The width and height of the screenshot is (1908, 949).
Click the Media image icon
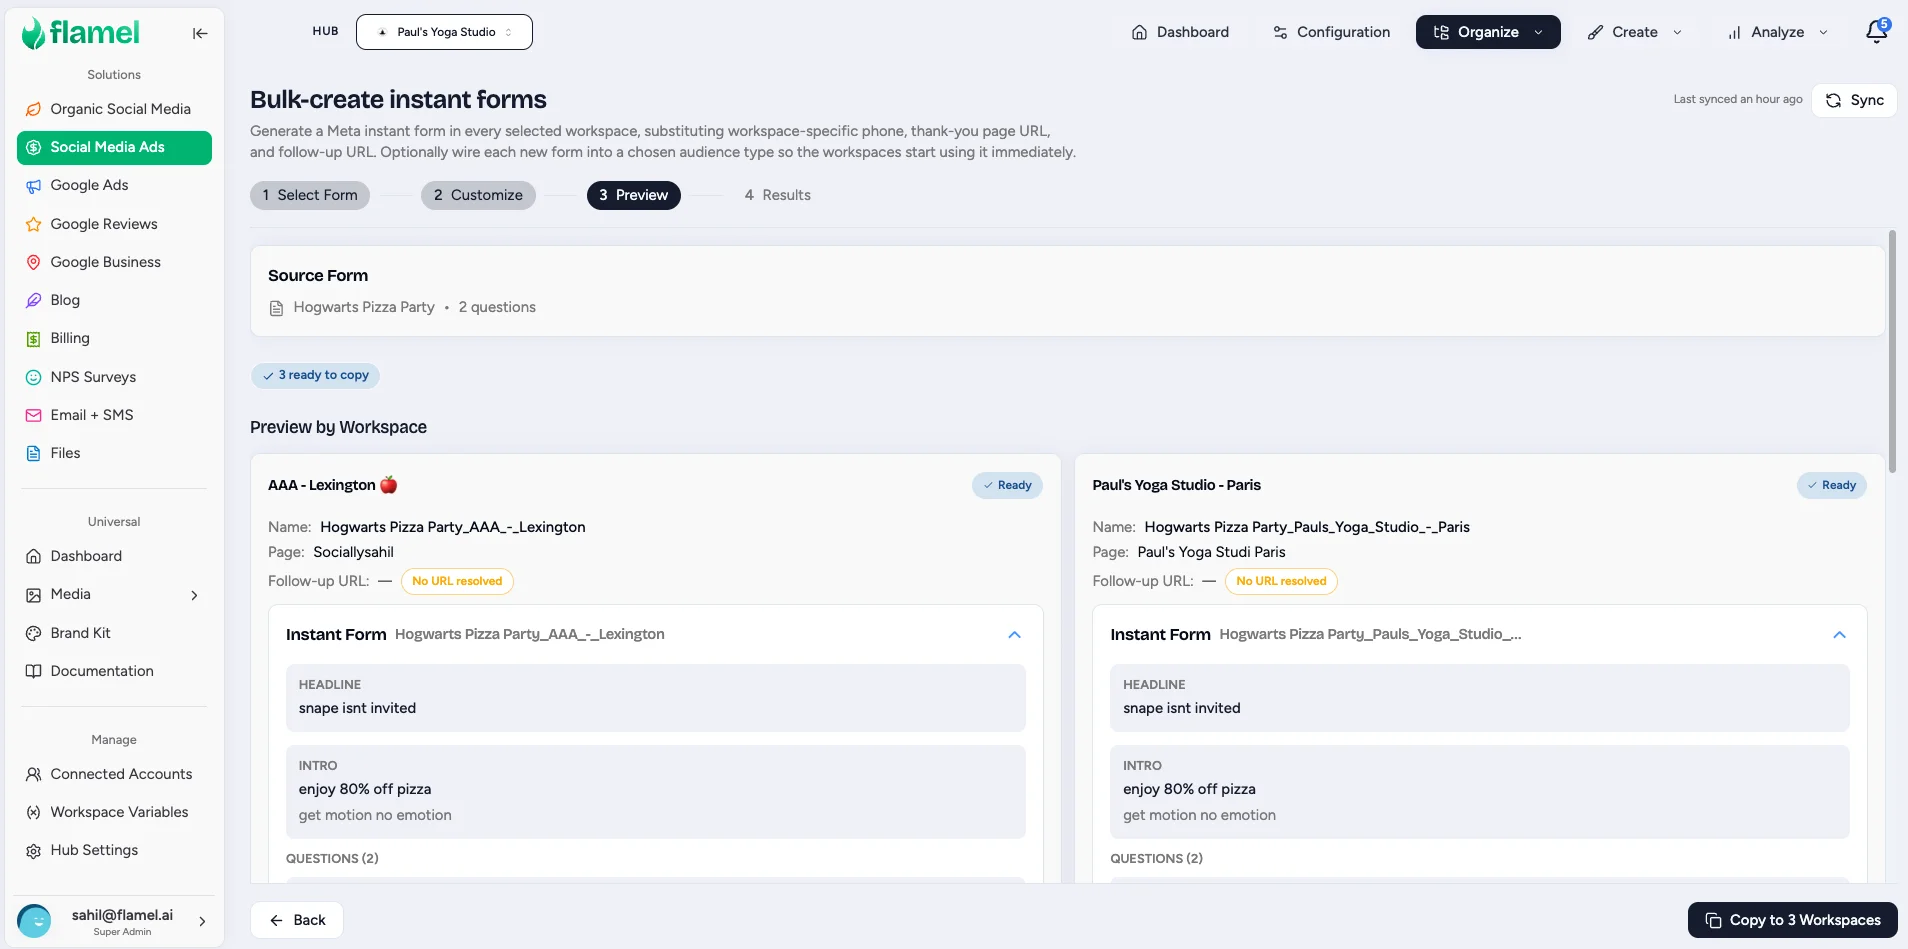click(33, 594)
